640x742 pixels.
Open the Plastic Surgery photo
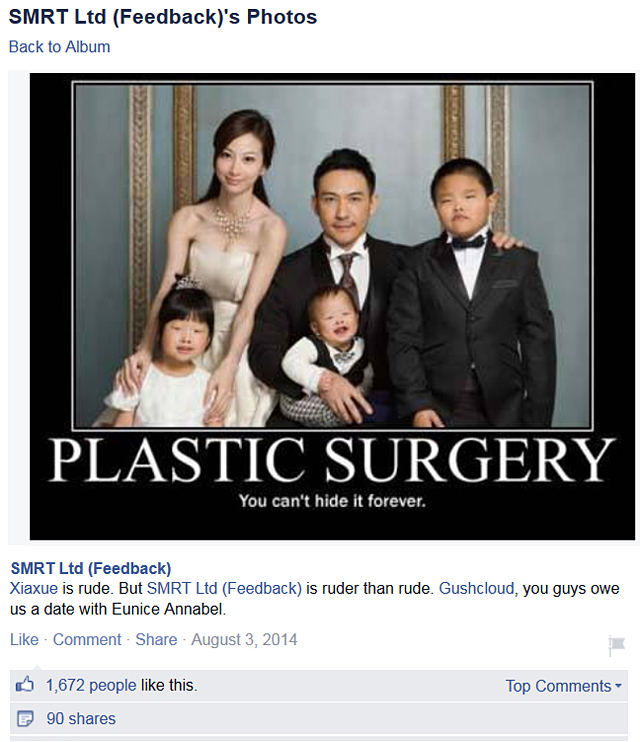click(x=332, y=306)
